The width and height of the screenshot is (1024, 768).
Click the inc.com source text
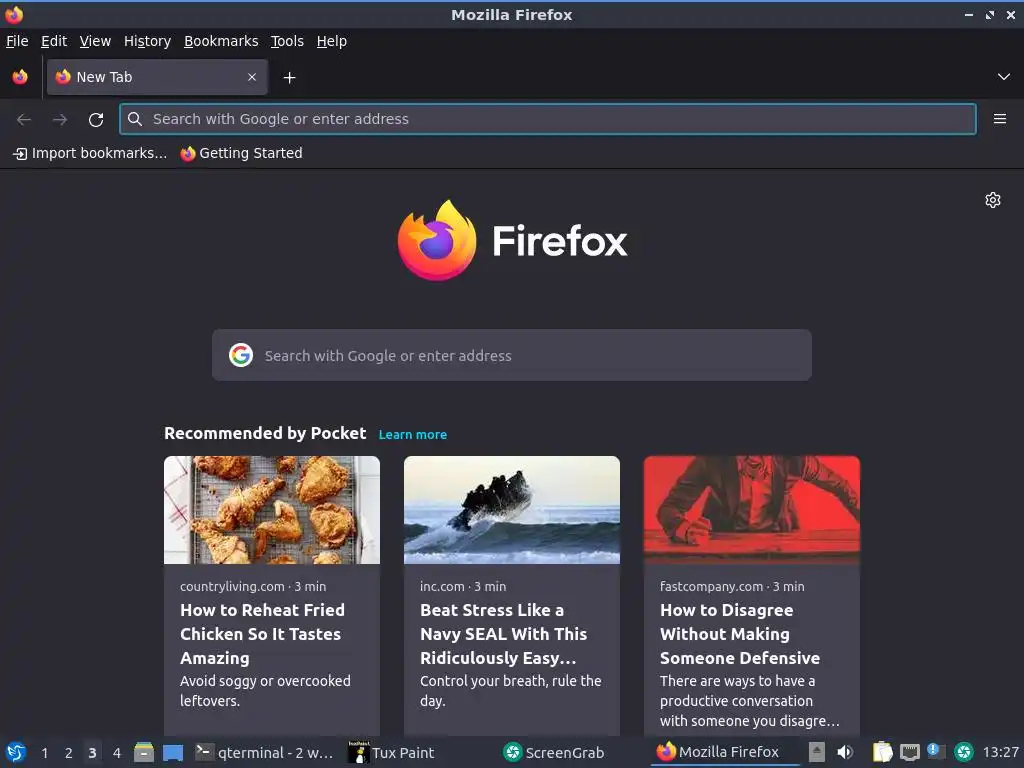(442, 586)
